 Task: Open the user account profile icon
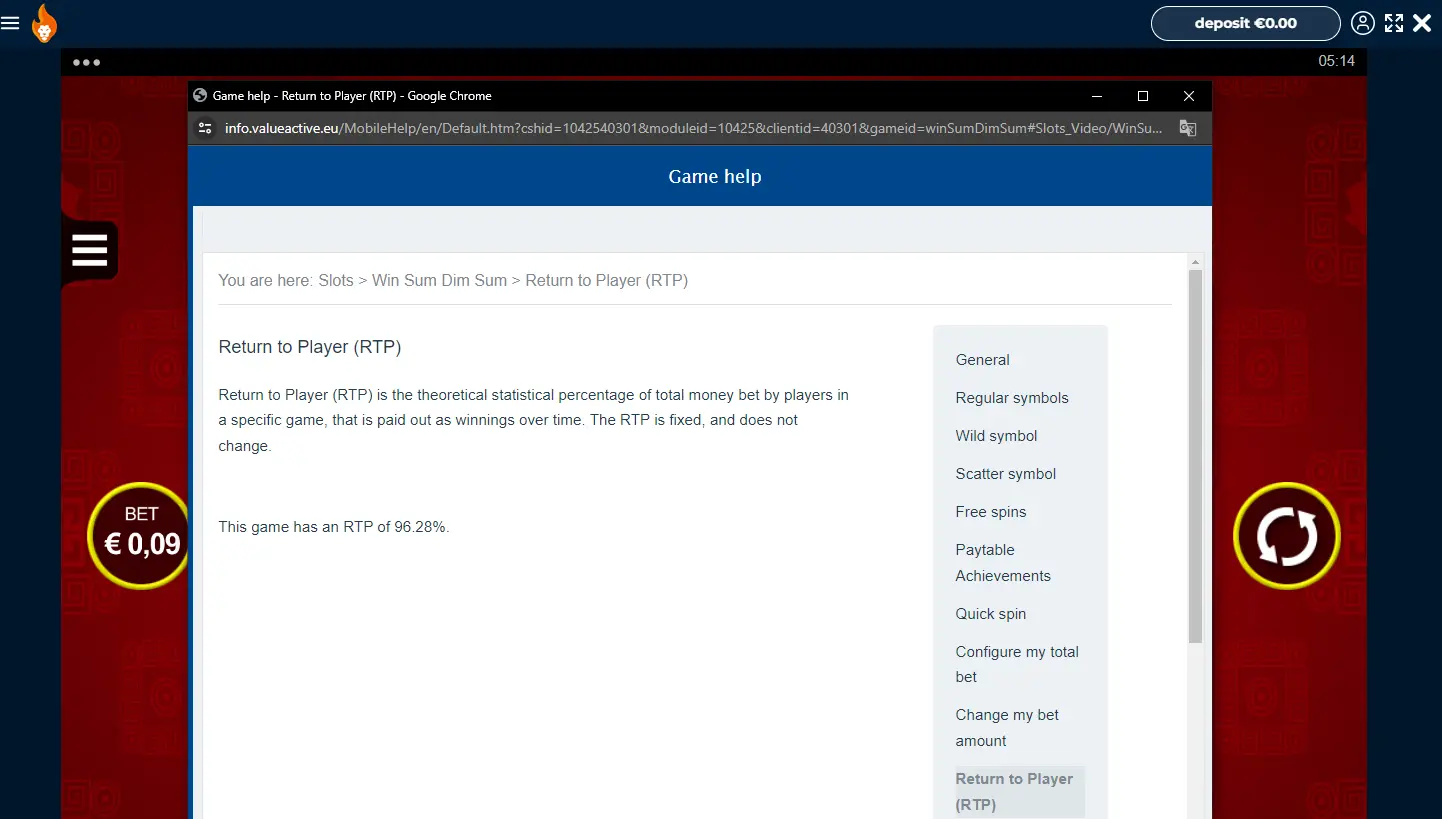coord(1362,23)
